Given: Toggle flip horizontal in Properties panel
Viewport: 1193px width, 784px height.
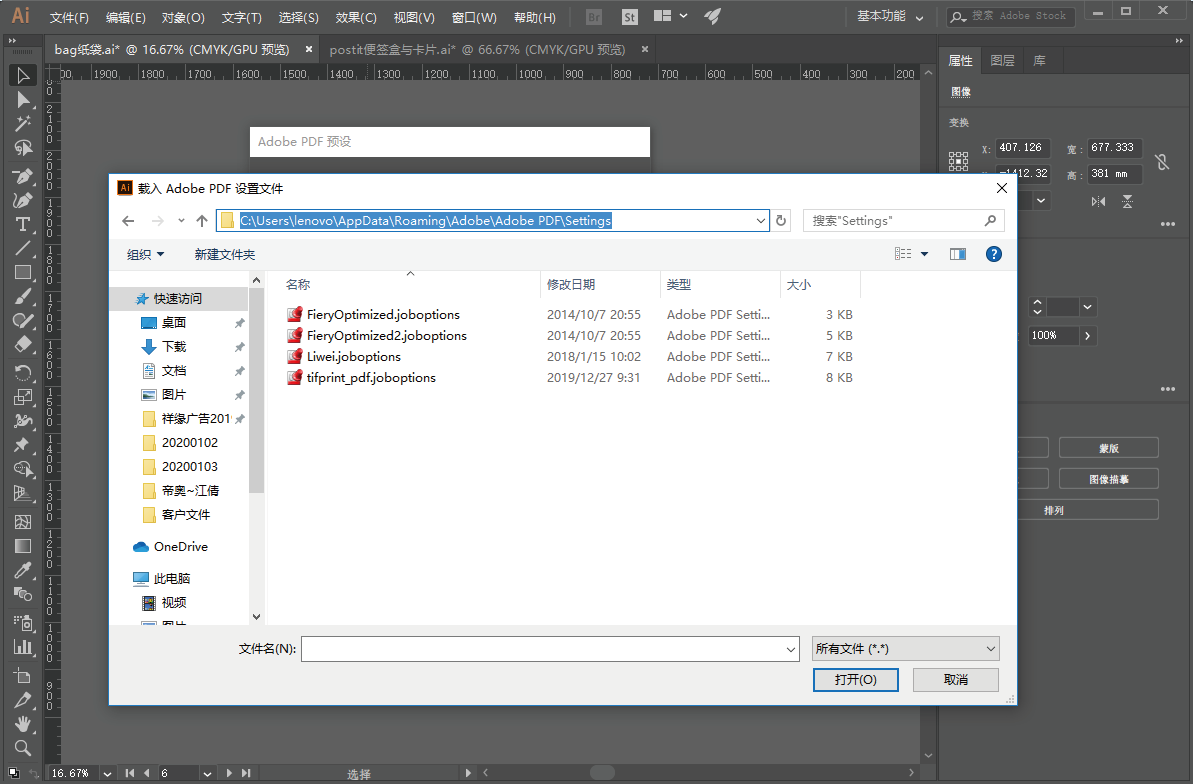Looking at the screenshot, I should (x=1098, y=202).
